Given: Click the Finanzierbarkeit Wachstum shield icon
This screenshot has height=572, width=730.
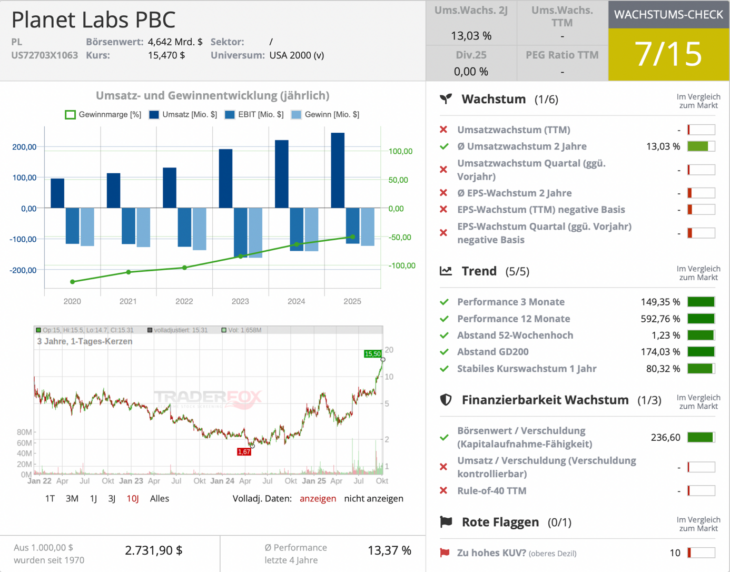Looking at the screenshot, I should (x=446, y=400).
